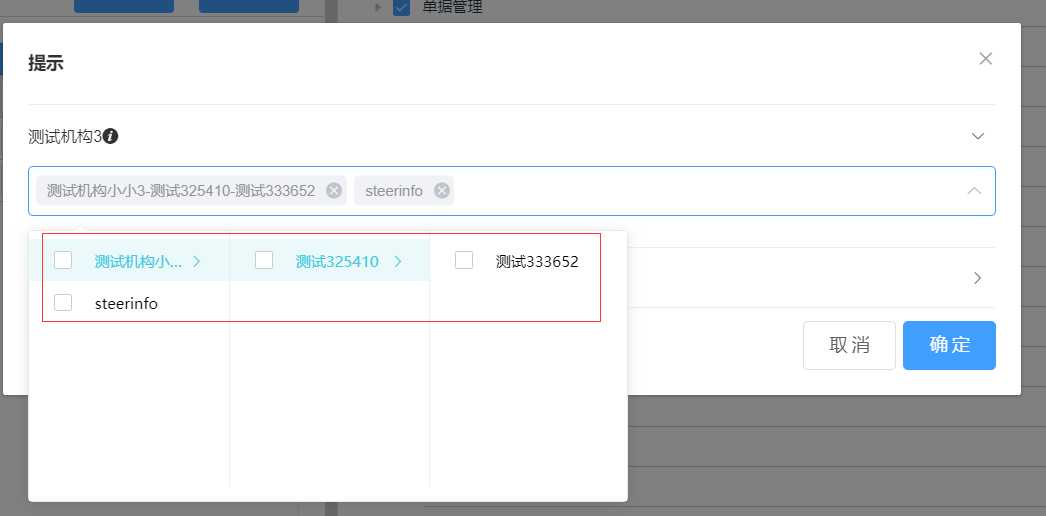Expand the 单据管理 tree node triangle

[x=378, y=7]
